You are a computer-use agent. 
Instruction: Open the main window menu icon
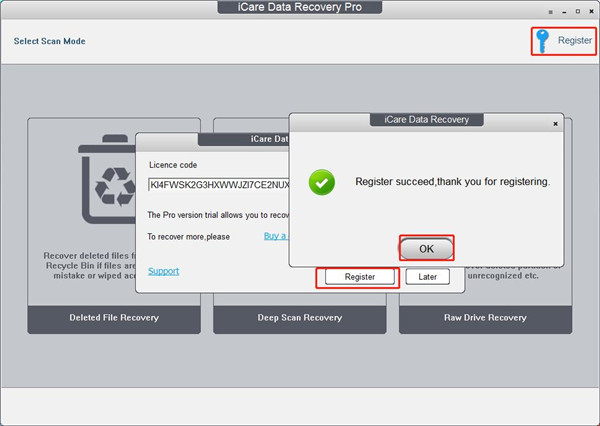pos(551,12)
